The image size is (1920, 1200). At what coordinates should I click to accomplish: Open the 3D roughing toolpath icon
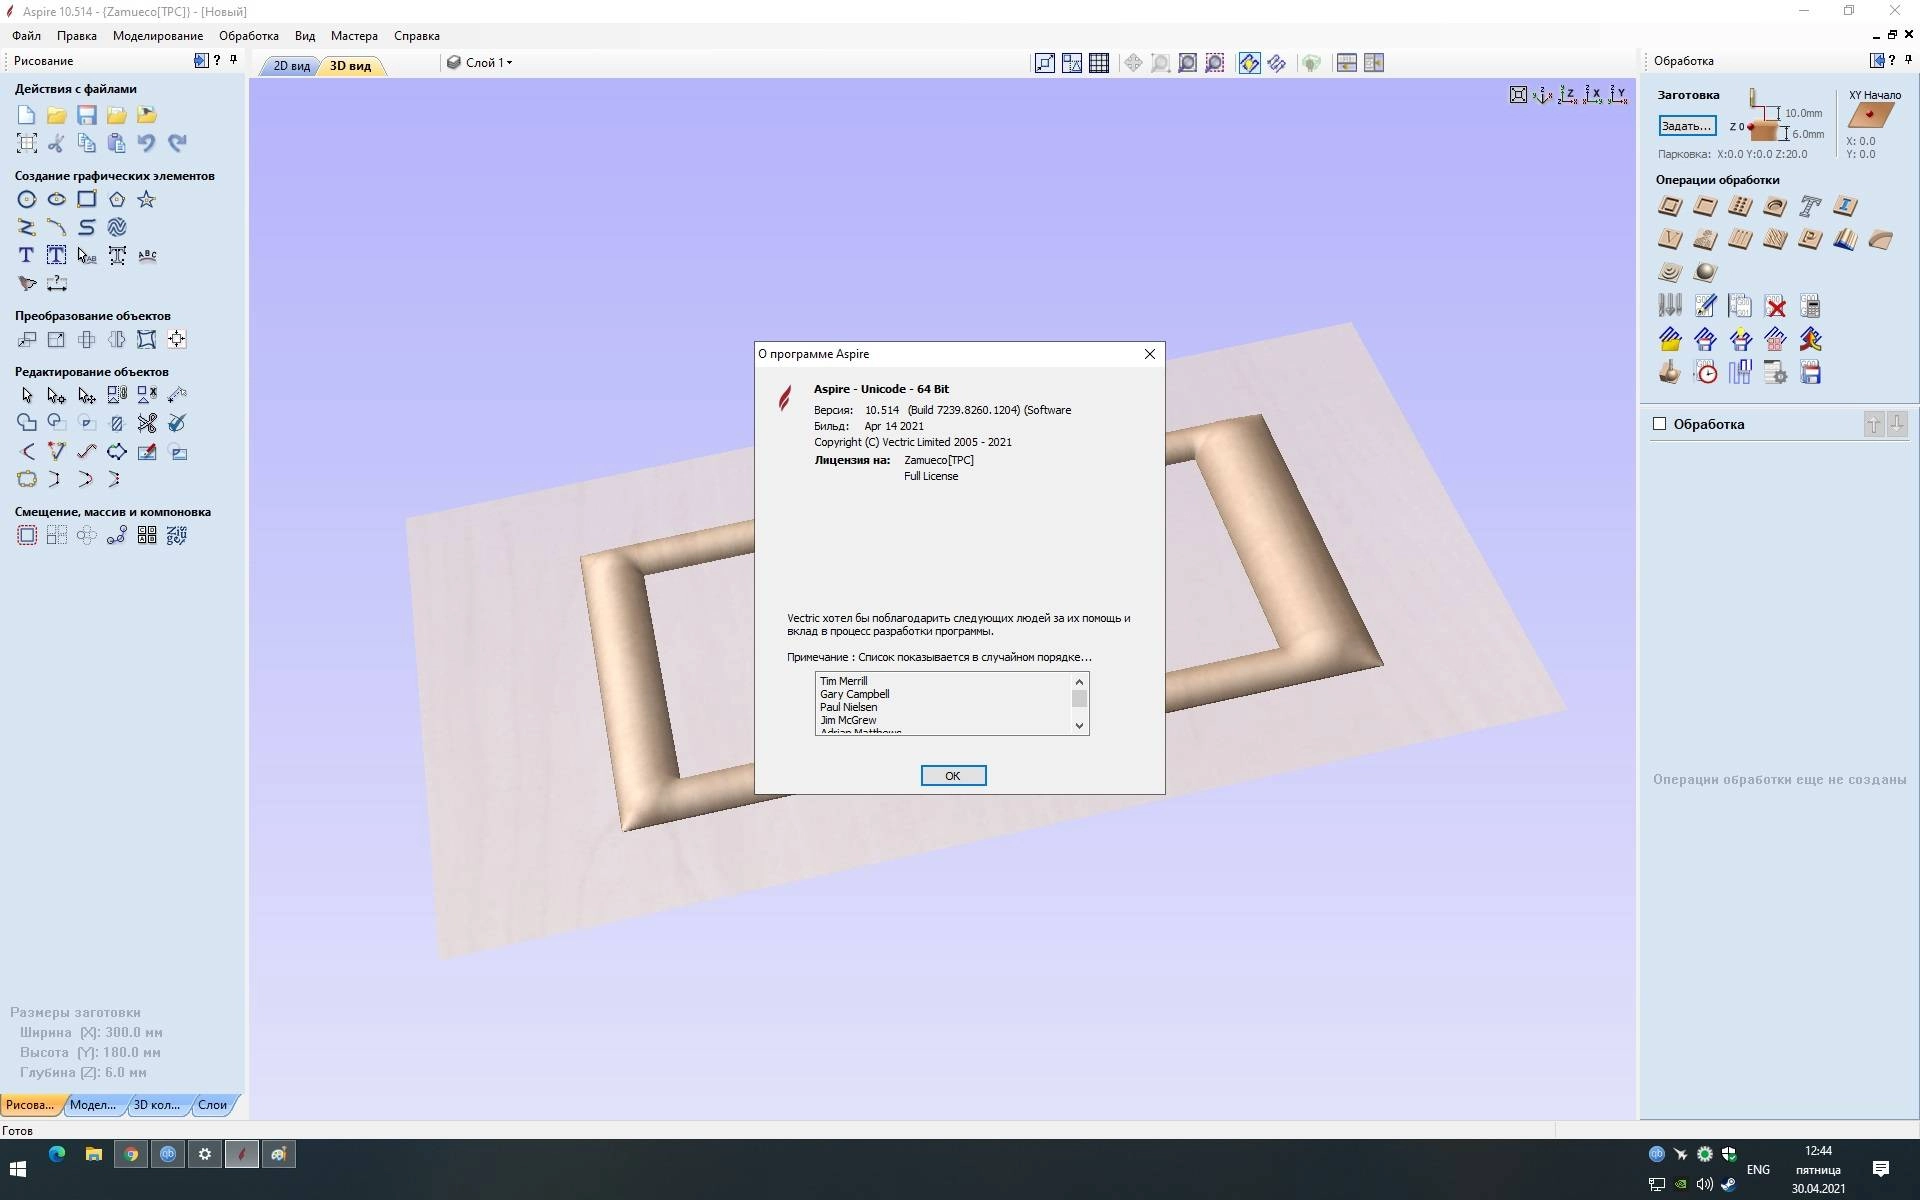coord(1670,272)
